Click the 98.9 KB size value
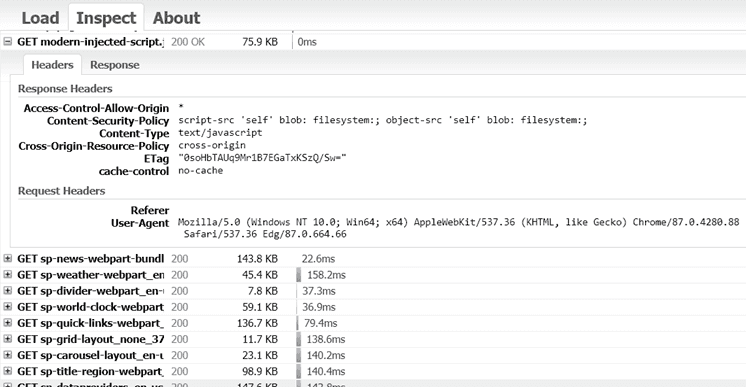Screen dimensions: 746x387 coord(260,371)
